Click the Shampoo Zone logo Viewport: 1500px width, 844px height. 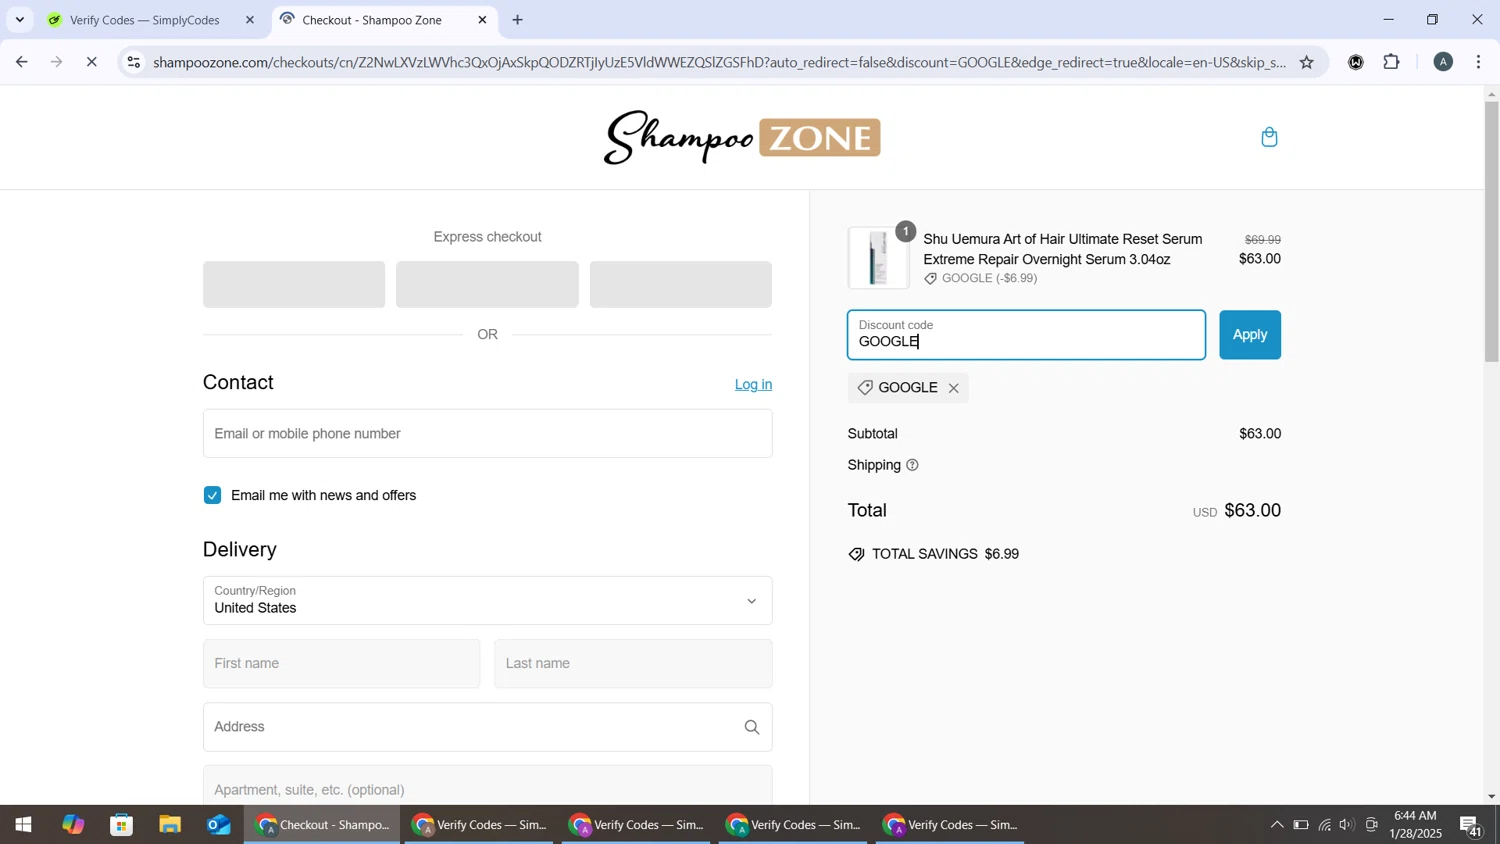click(x=742, y=138)
